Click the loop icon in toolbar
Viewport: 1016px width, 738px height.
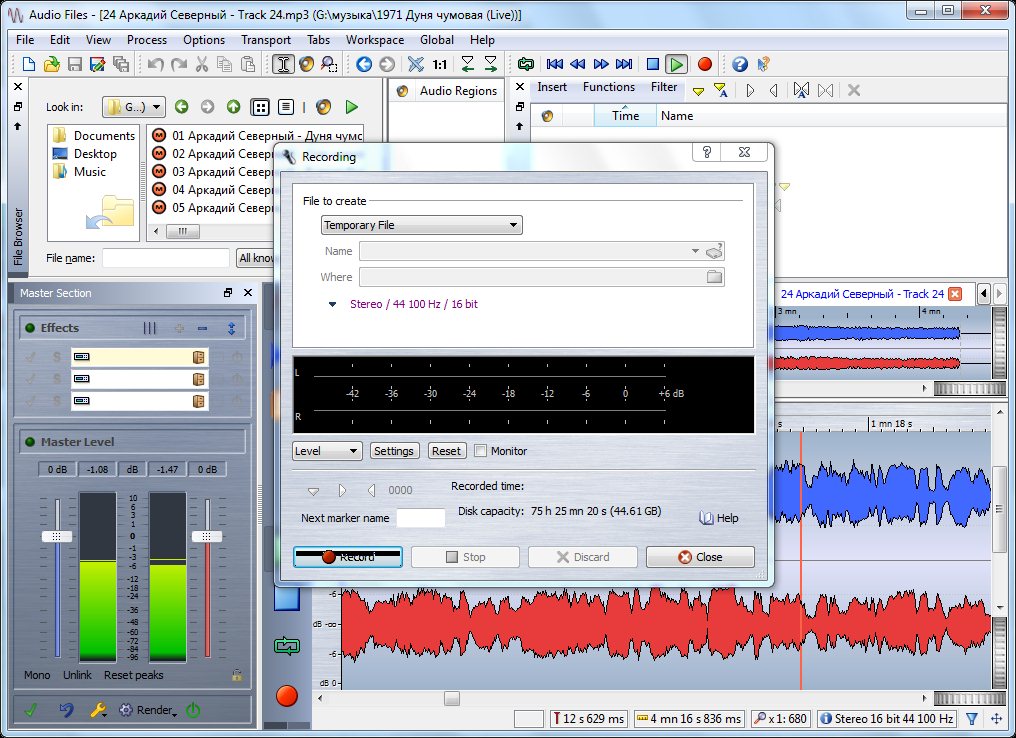point(525,64)
